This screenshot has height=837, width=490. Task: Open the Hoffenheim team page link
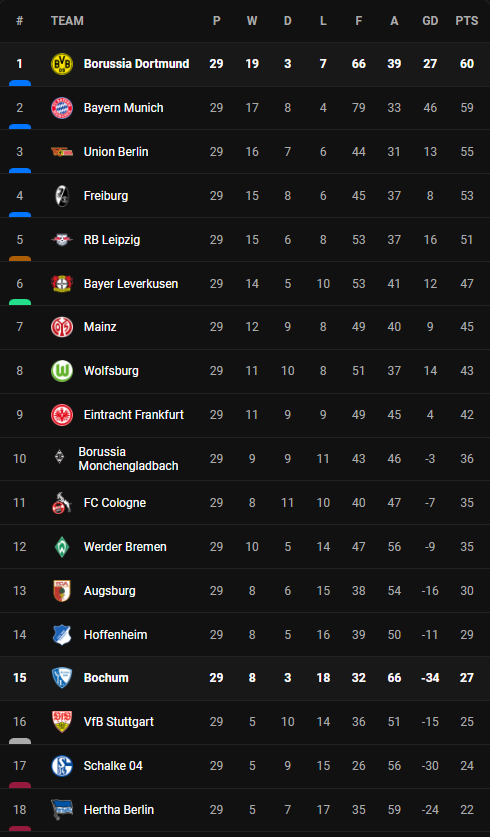pos(115,635)
